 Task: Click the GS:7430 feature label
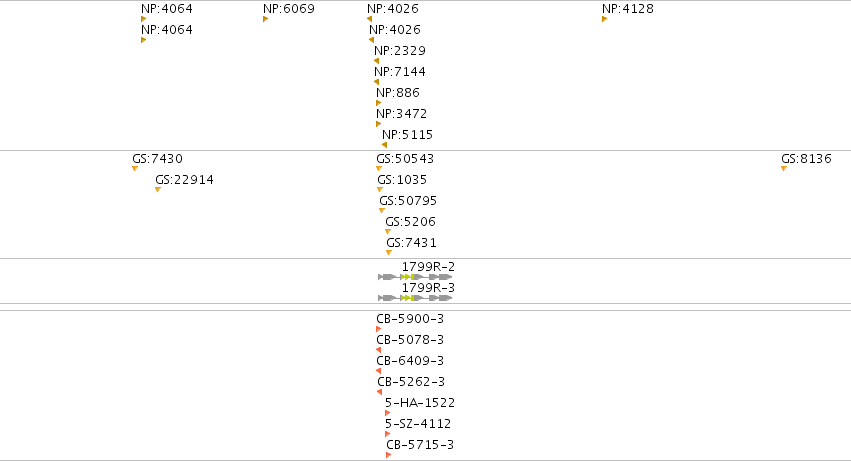coord(157,159)
